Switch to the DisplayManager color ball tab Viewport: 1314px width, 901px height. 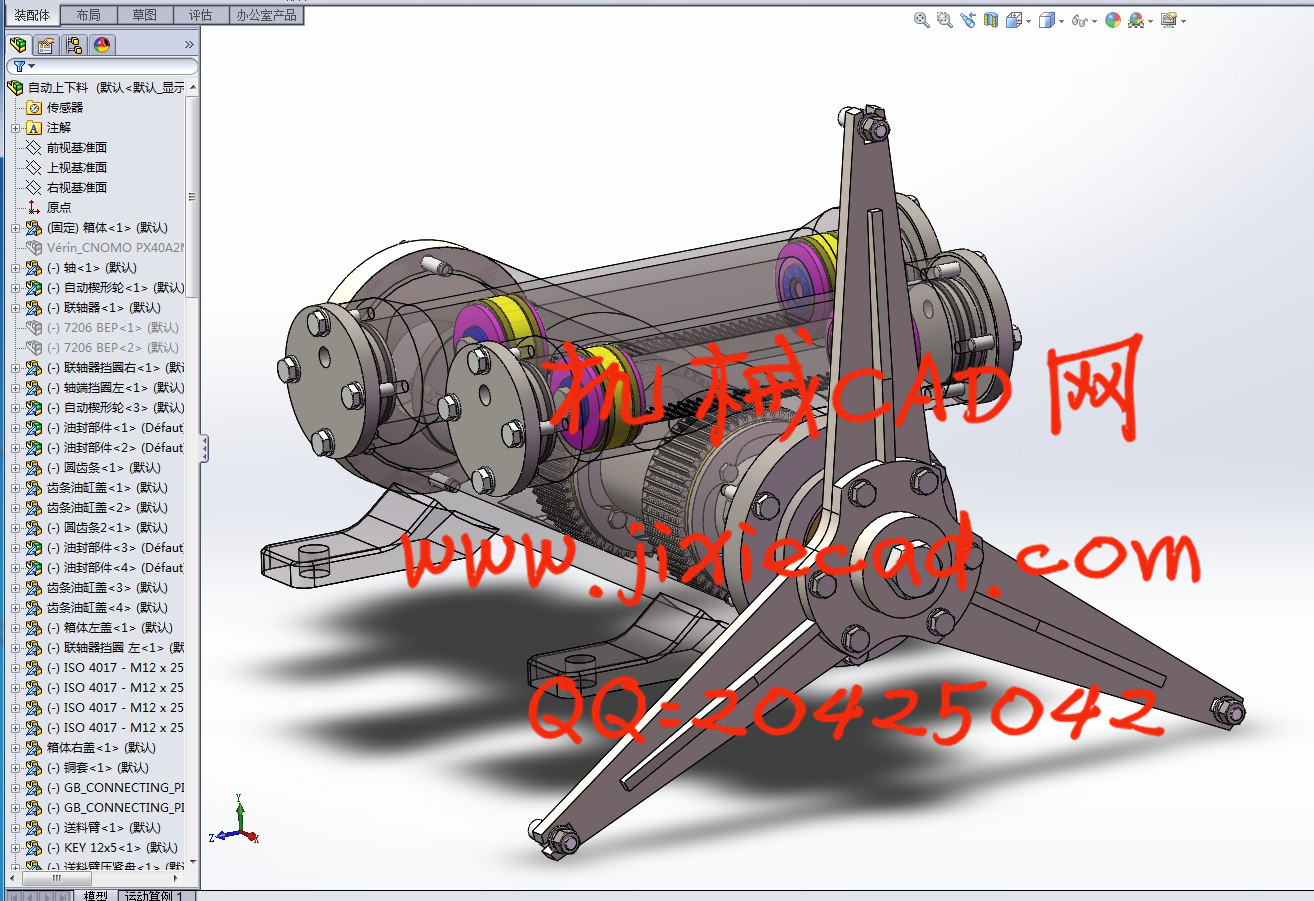coord(101,45)
